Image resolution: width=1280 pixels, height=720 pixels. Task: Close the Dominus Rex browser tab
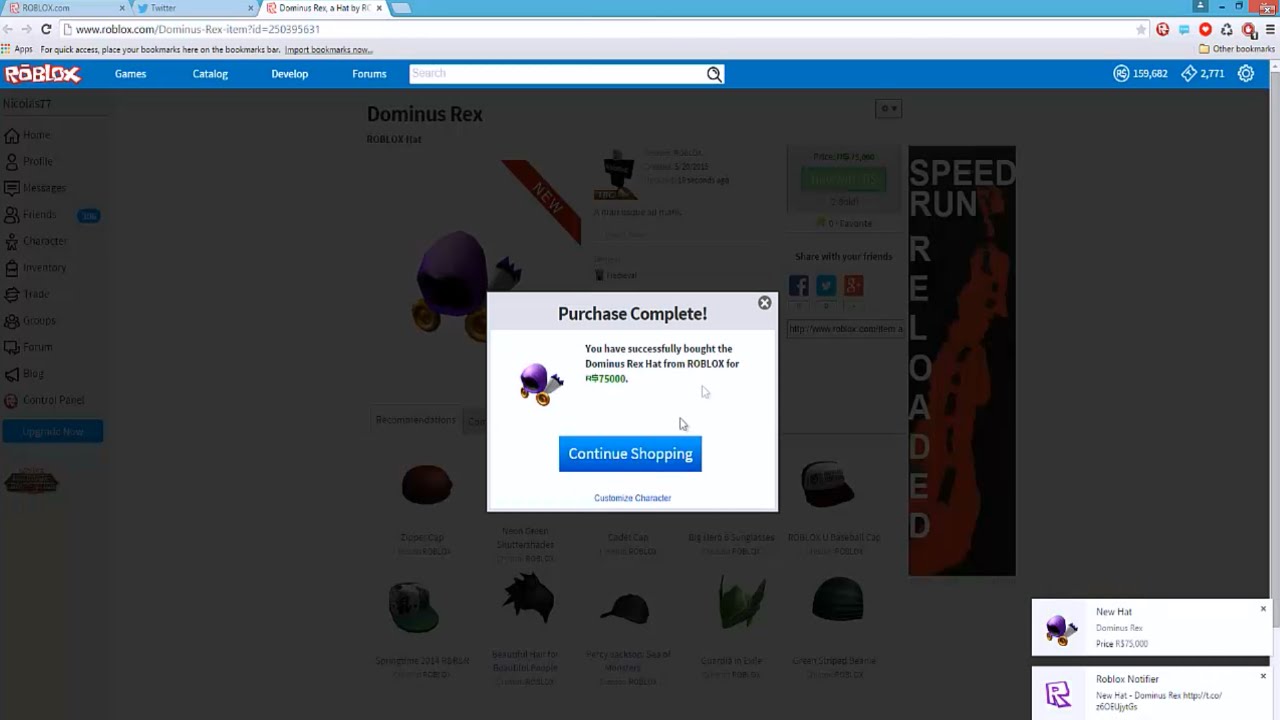[x=379, y=8]
